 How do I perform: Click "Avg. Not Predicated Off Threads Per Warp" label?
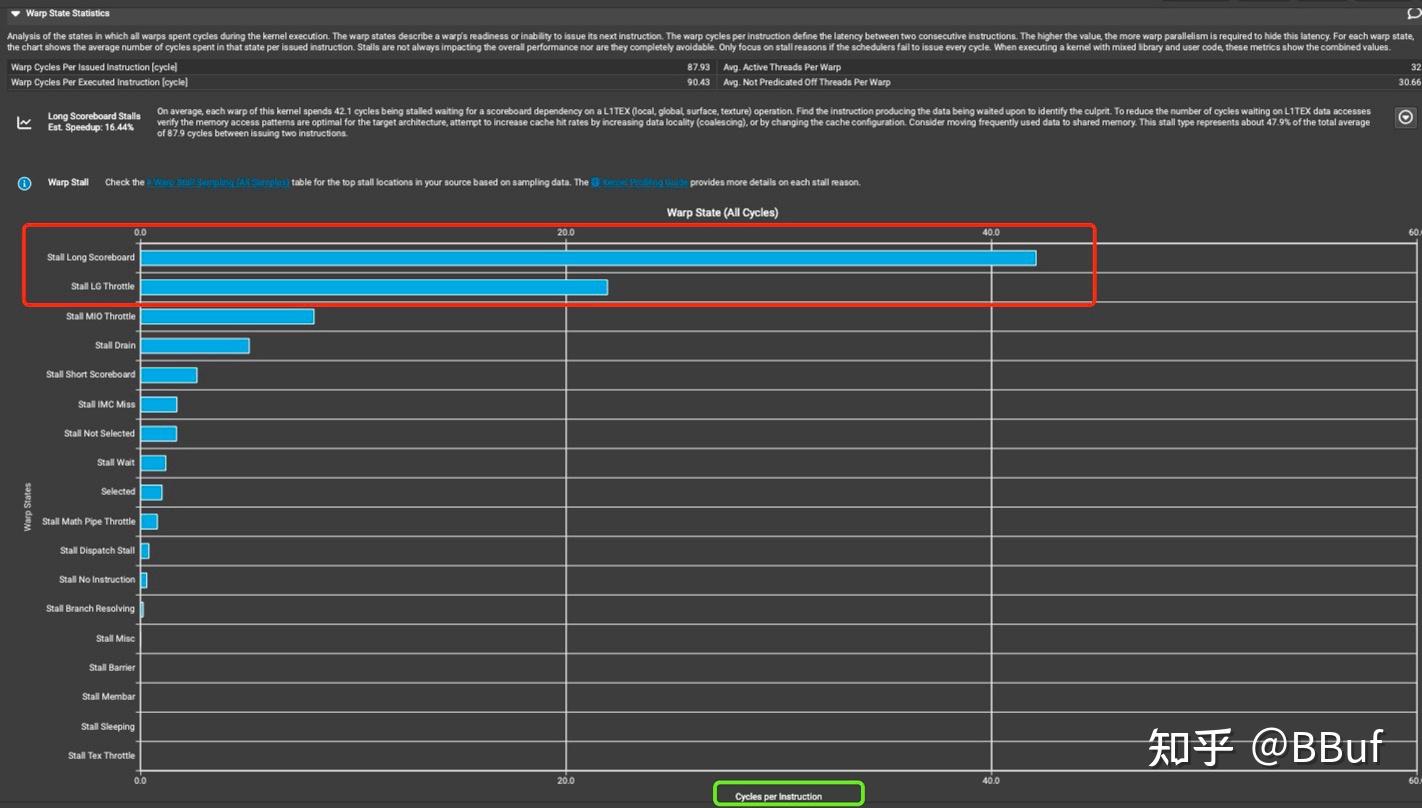coord(807,82)
